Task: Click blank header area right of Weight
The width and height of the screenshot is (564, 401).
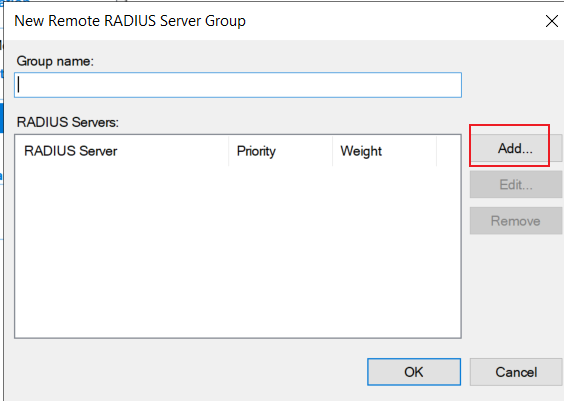Action: click(x=449, y=151)
